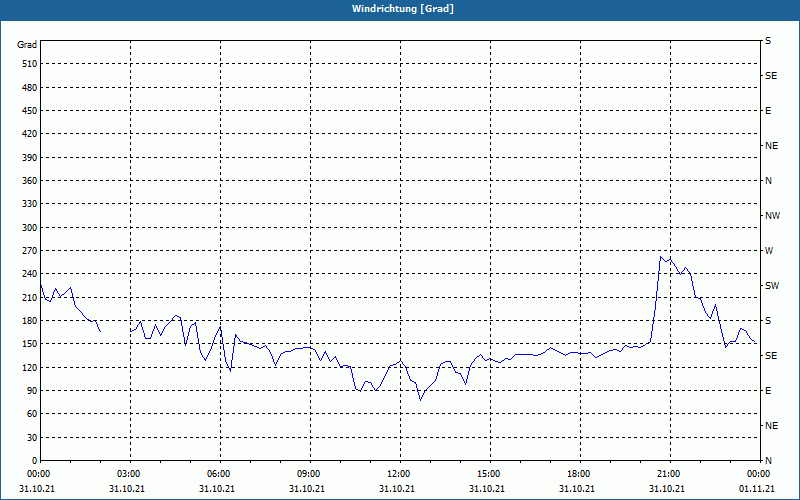Click the y-axis value 60
This screenshot has height=500, width=800.
[x=32, y=414]
